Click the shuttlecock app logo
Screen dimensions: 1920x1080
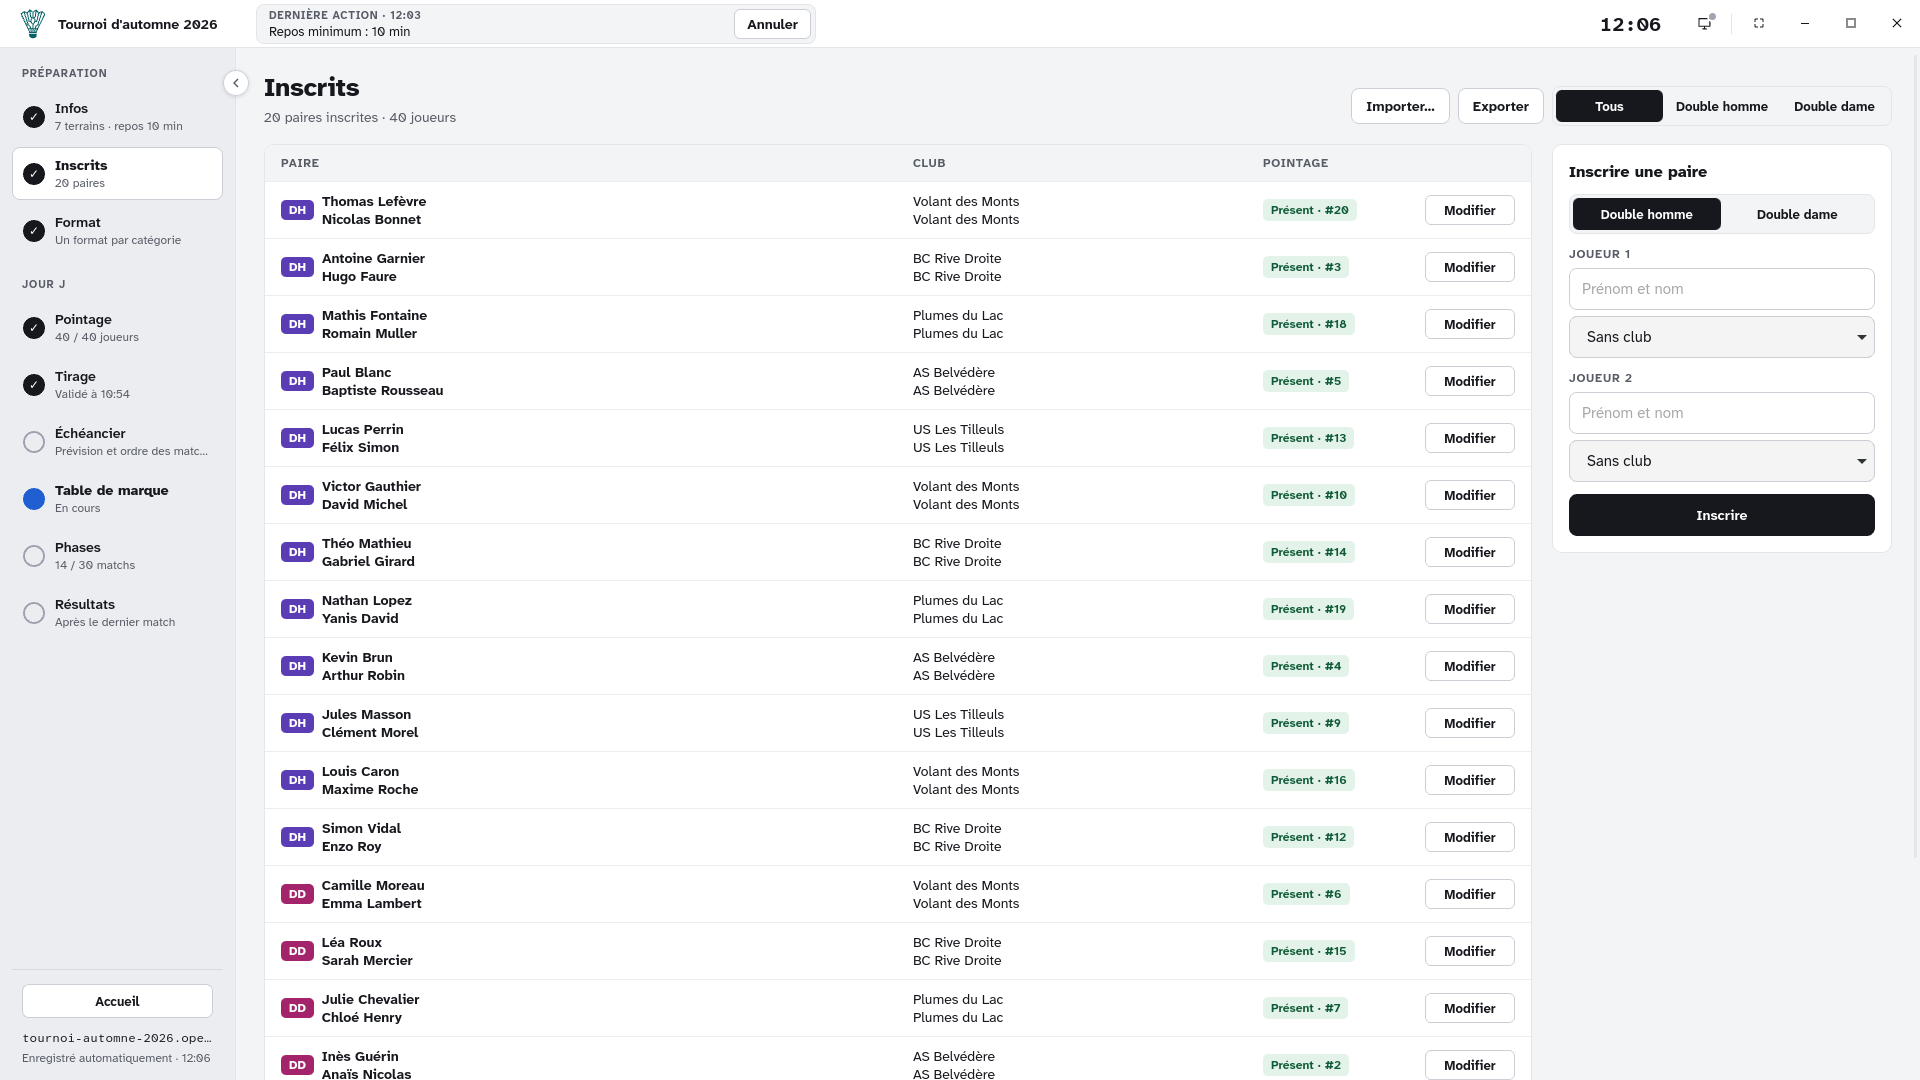pyautogui.click(x=33, y=24)
